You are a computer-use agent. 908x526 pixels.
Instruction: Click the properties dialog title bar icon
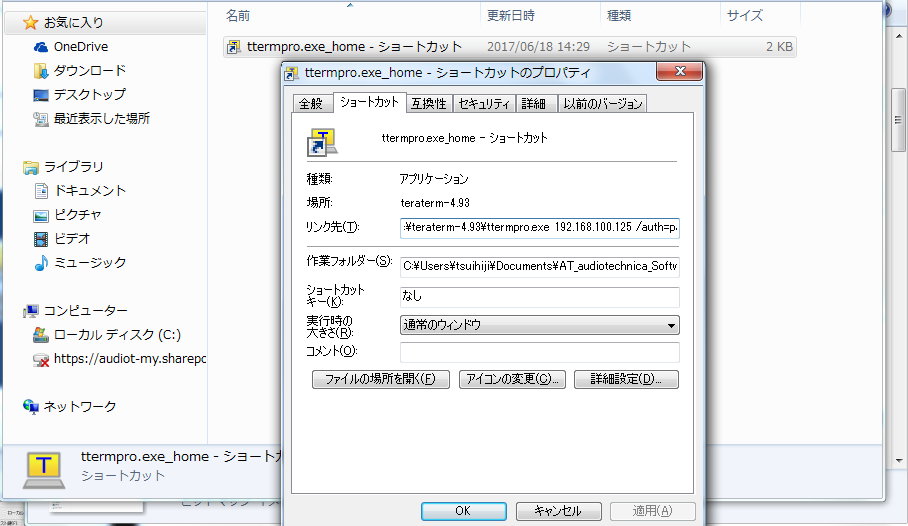[291, 73]
